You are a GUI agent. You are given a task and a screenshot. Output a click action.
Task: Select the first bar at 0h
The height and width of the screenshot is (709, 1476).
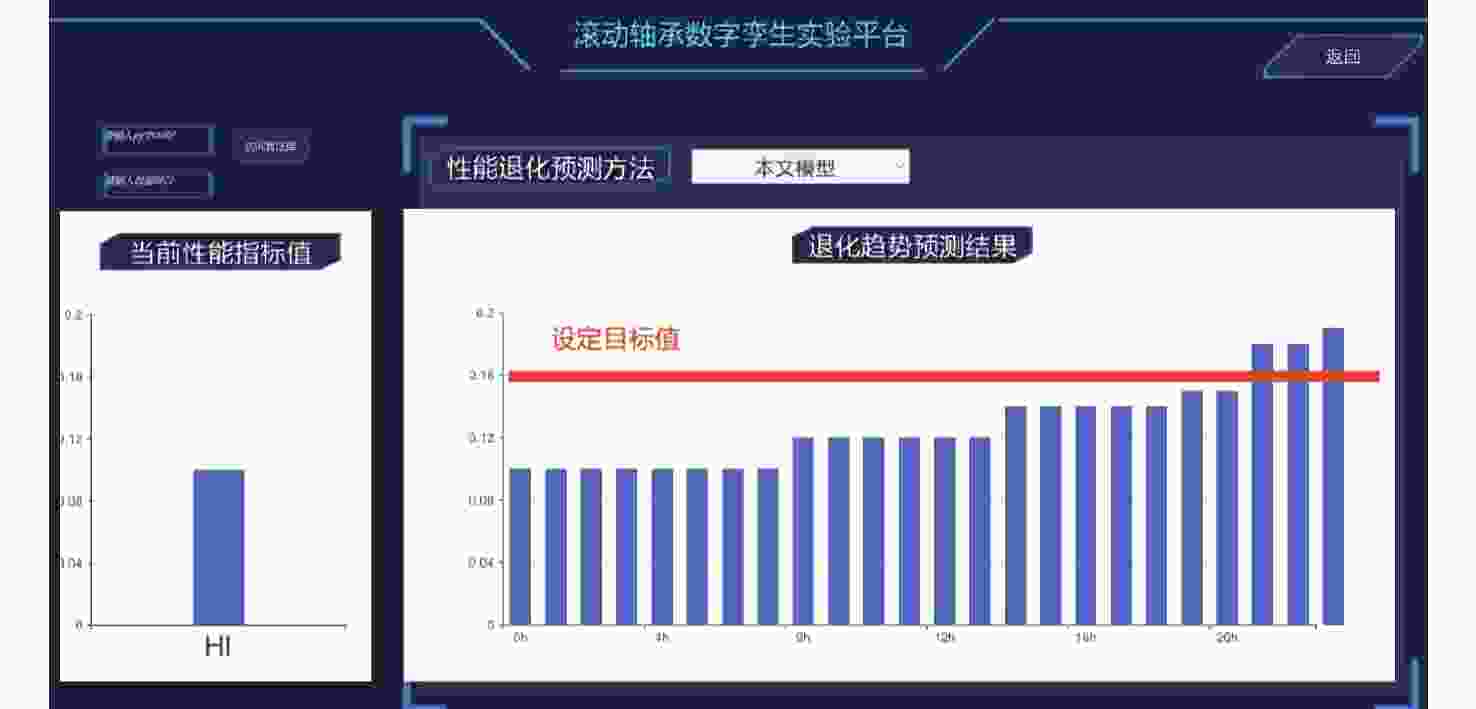520,546
